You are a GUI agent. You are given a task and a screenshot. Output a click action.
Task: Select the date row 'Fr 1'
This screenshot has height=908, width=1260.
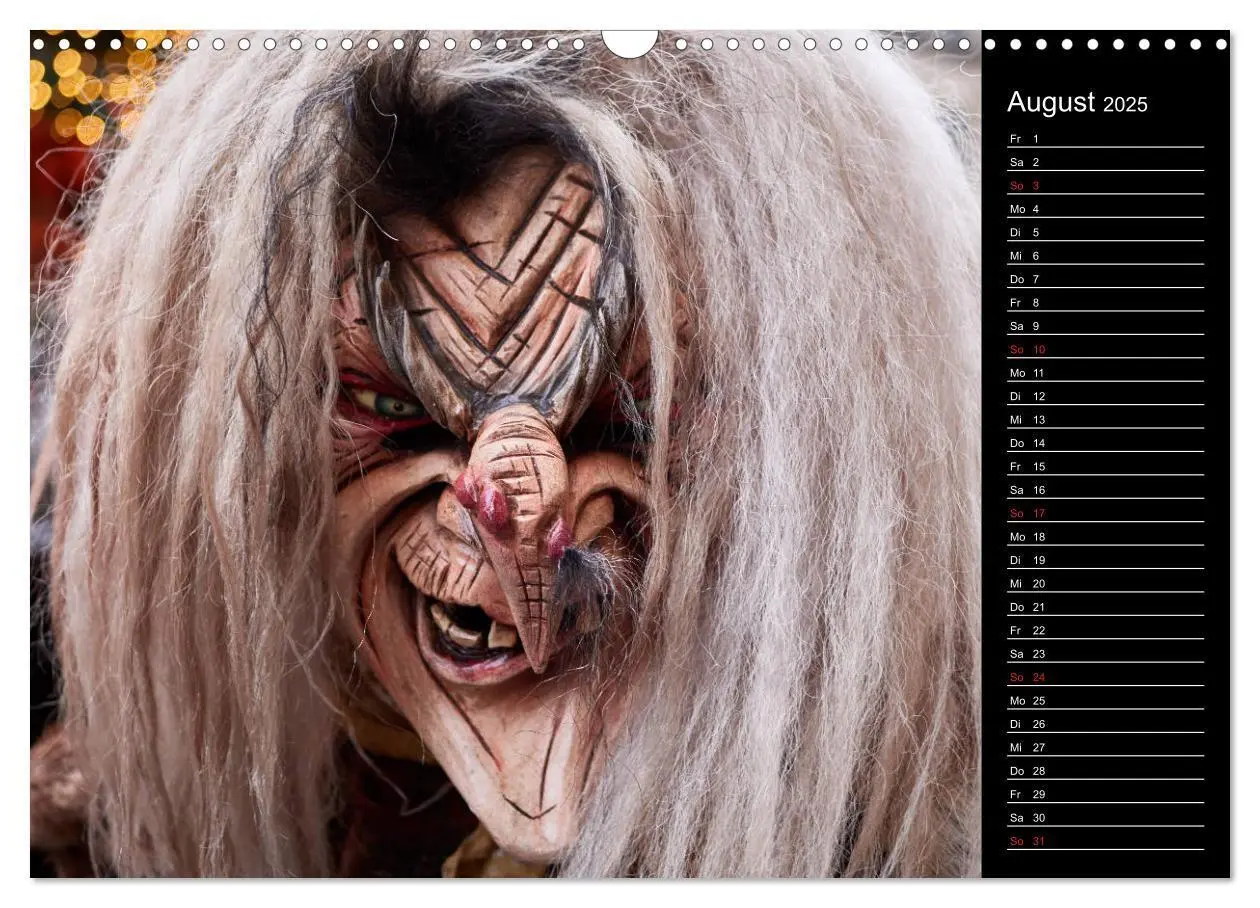(1105, 138)
